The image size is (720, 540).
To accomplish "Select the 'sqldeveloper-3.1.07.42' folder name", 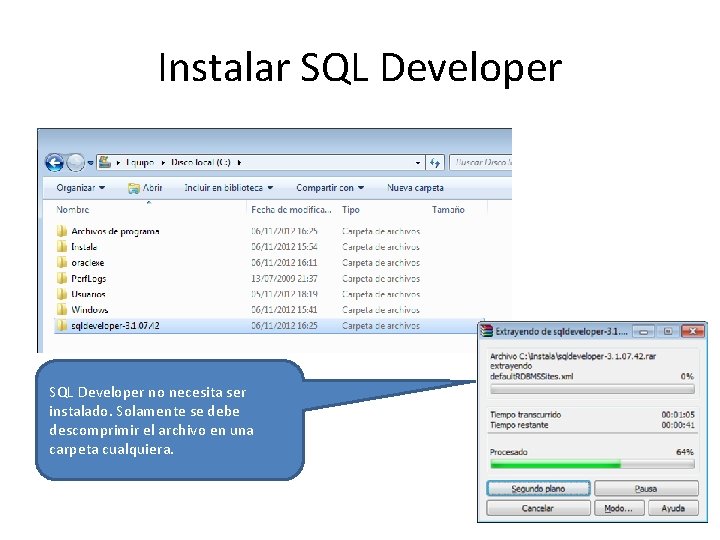I will pyautogui.click(x=115, y=326).
